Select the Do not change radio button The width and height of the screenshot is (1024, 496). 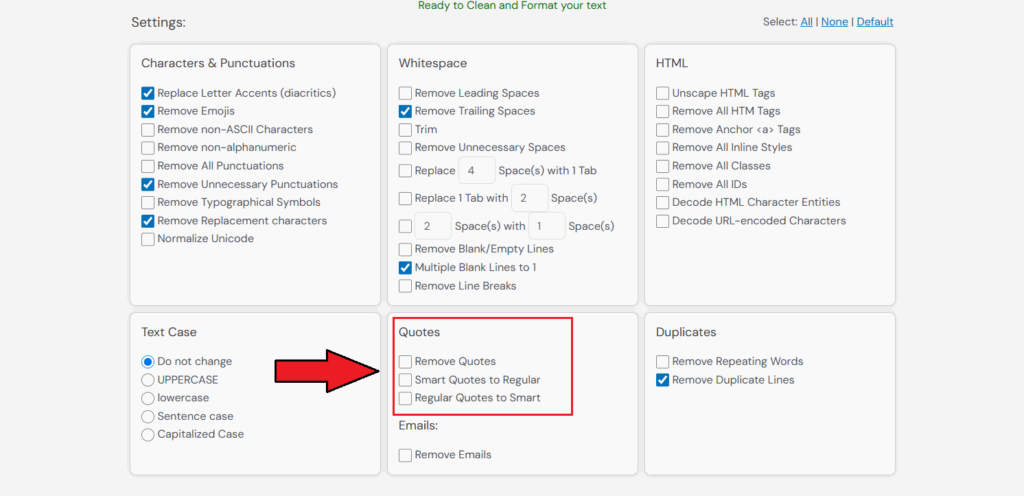pos(148,362)
